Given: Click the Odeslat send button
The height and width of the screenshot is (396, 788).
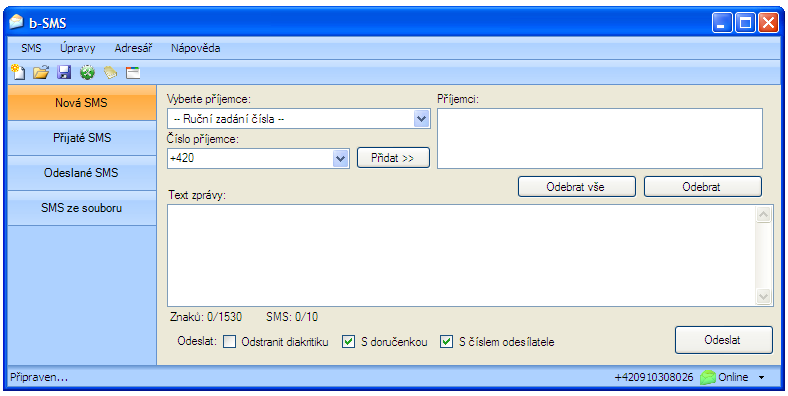Looking at the screenshot, I should pyautogui.click(x=724, y=340).
